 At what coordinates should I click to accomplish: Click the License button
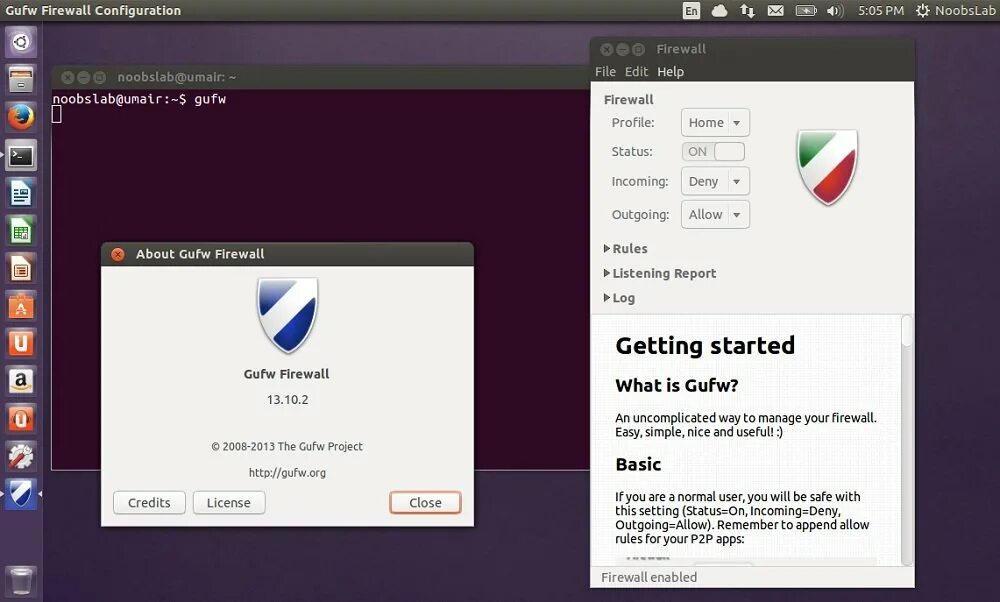tap(229, 503)
